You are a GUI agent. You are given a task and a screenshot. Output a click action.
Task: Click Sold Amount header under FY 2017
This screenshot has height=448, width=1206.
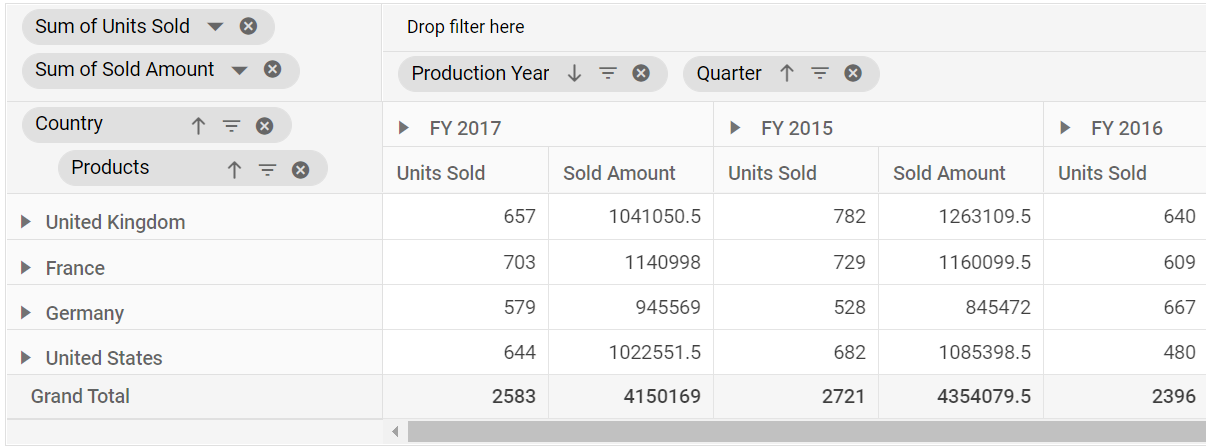631,172
